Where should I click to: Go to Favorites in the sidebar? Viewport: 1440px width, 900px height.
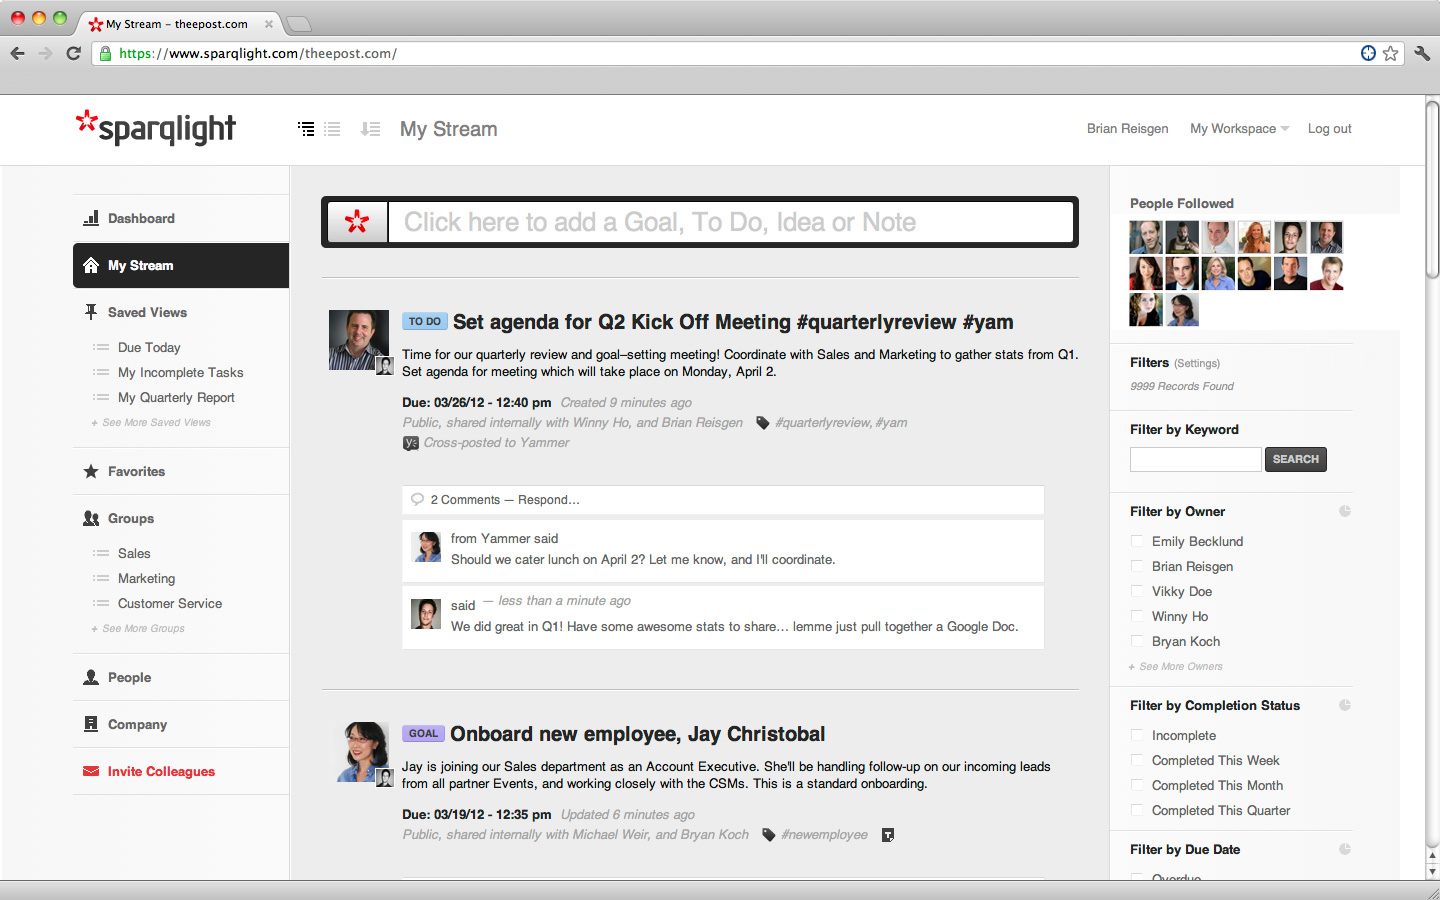136,471
